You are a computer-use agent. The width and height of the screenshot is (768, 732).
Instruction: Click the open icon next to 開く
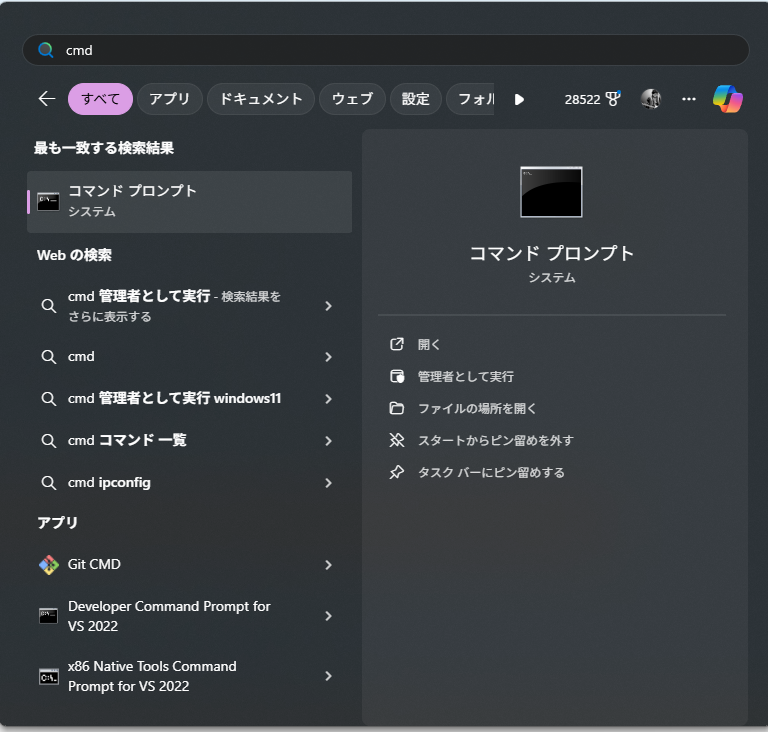coord(397,344)
